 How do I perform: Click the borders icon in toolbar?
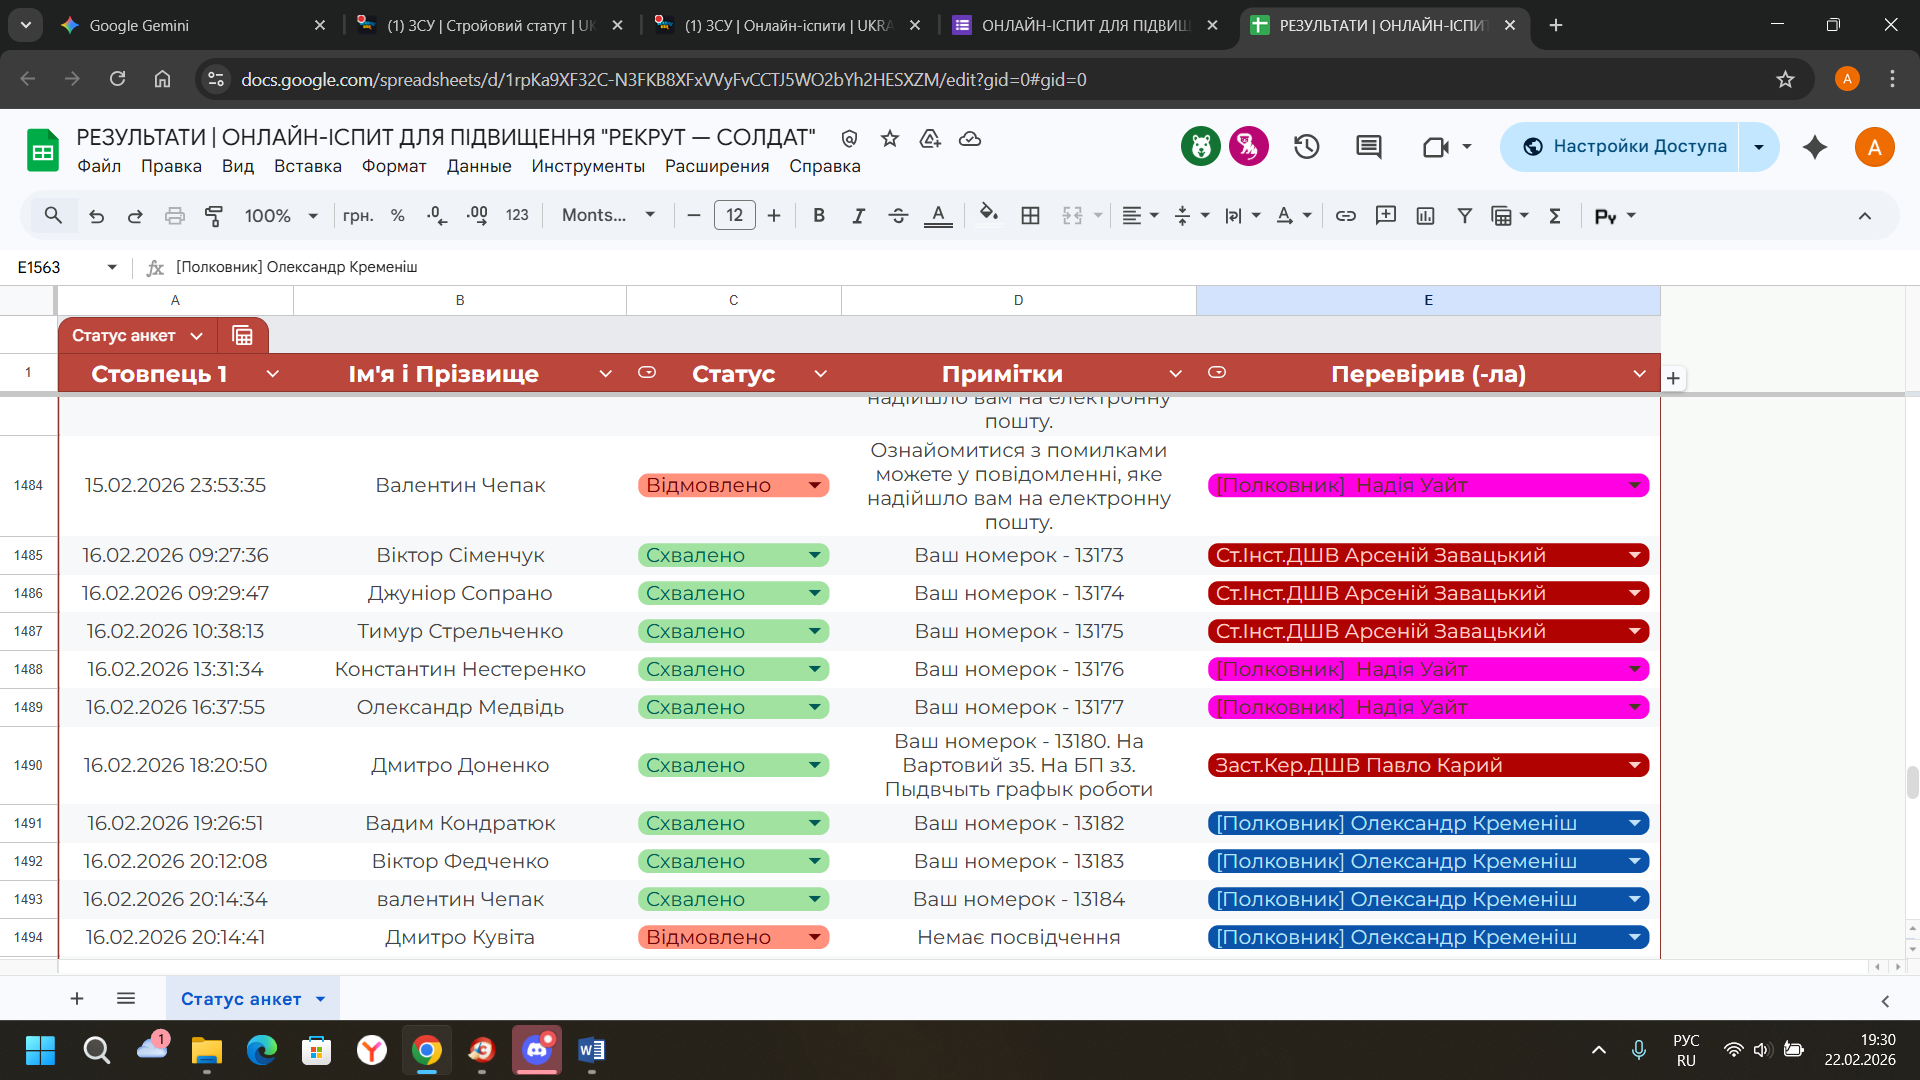point(1030,215)
